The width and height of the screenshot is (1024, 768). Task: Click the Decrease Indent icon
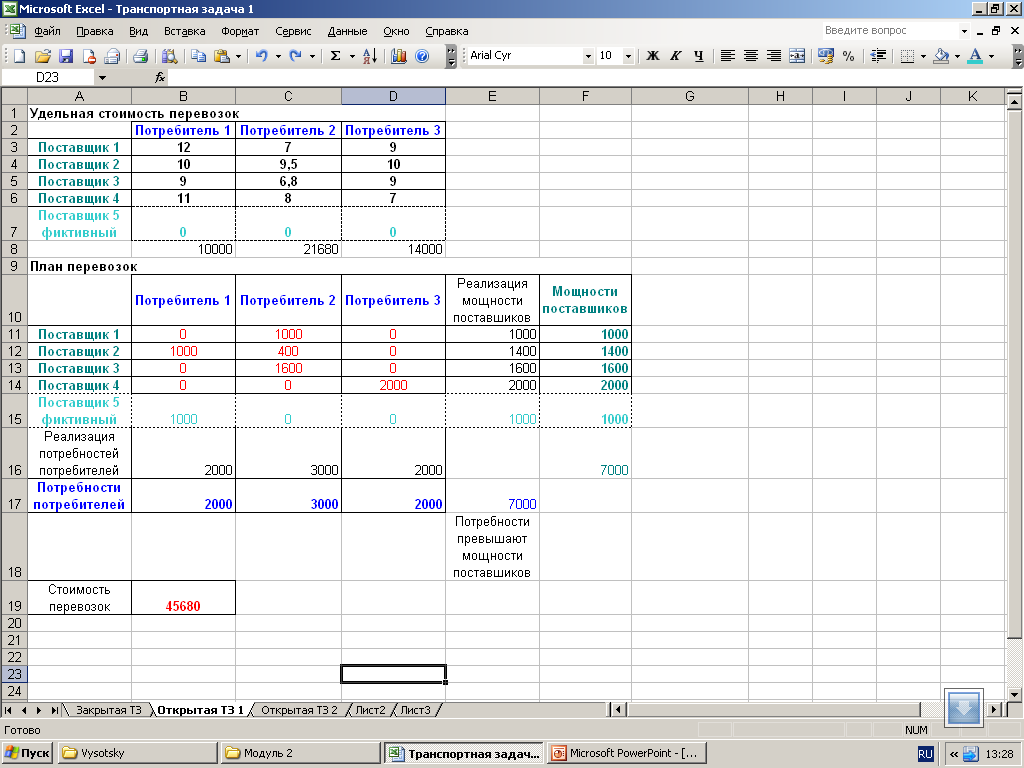[x=878, y=56]
